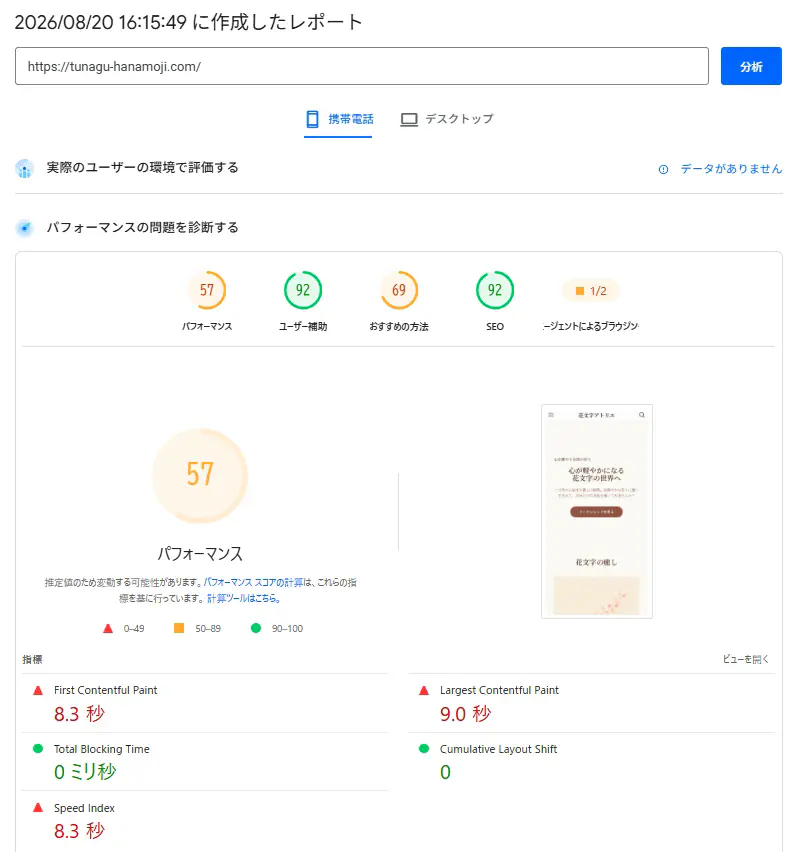
Task: Click the 実際のユーザーの環境で評価する icon
Action: tap(24, 168)
